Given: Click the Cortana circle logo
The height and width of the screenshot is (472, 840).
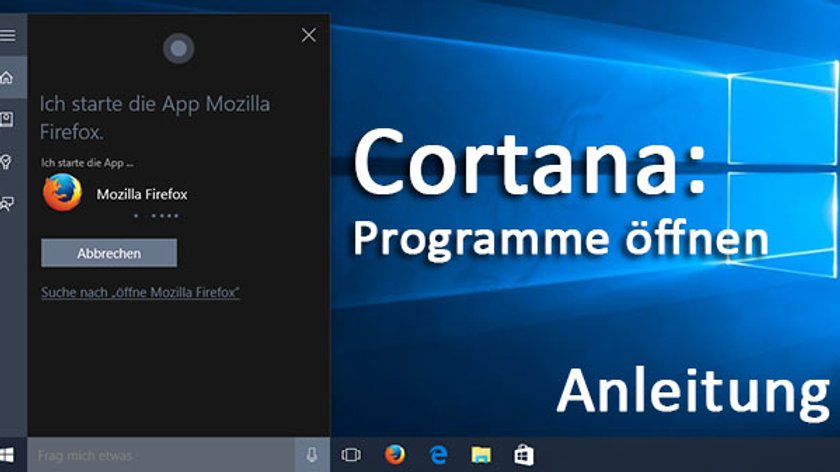Looking at the screenshot, I should point(178,49).
